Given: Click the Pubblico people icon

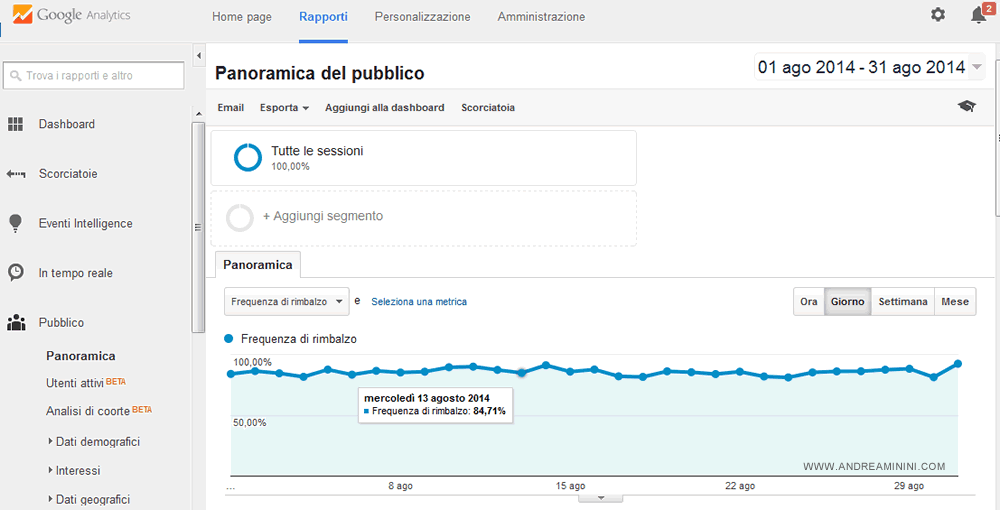Looking at the screenshot, I should coord(16,323).
